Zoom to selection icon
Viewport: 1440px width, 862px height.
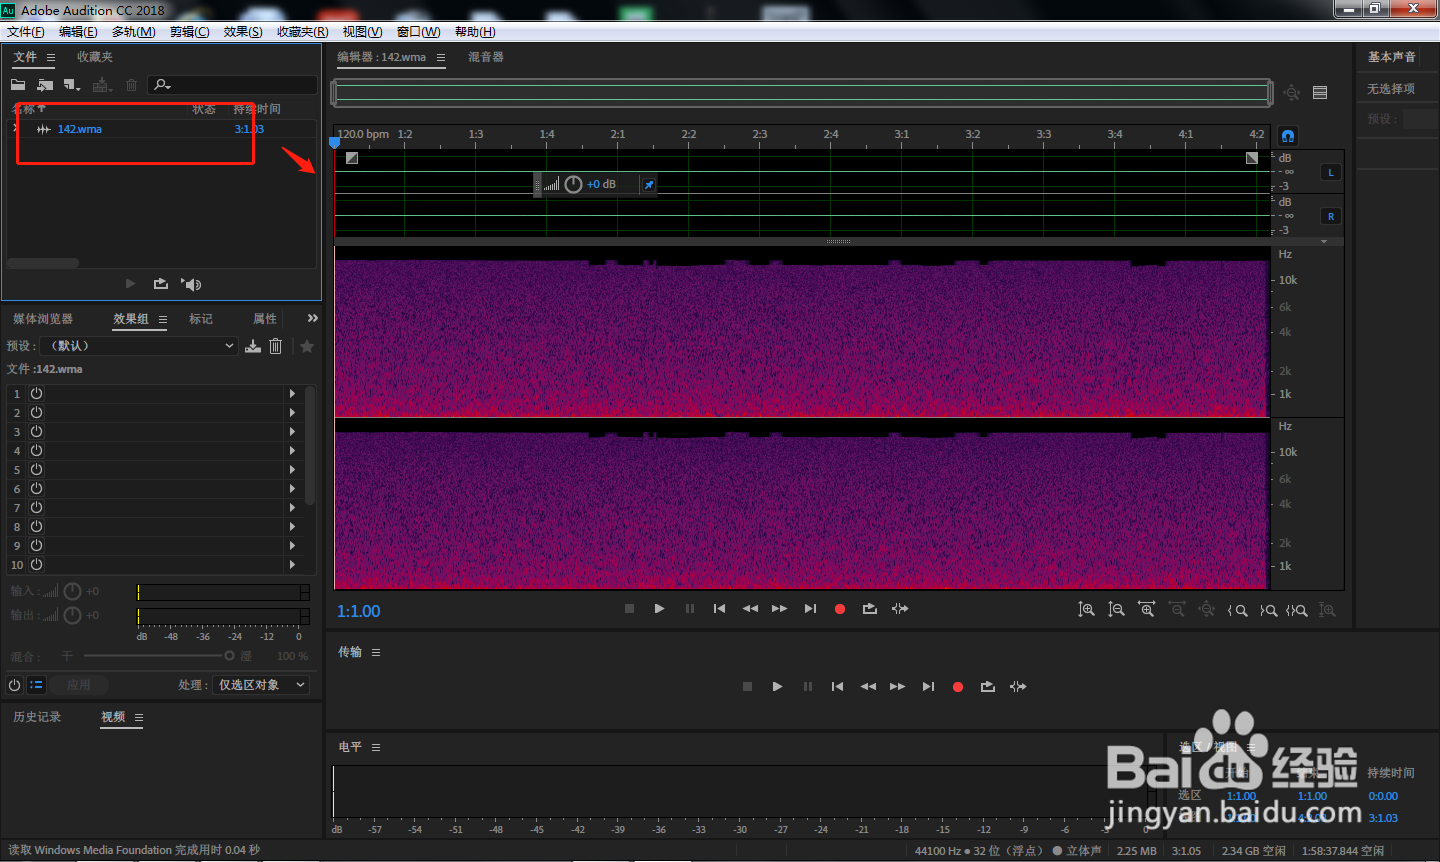1297,610
